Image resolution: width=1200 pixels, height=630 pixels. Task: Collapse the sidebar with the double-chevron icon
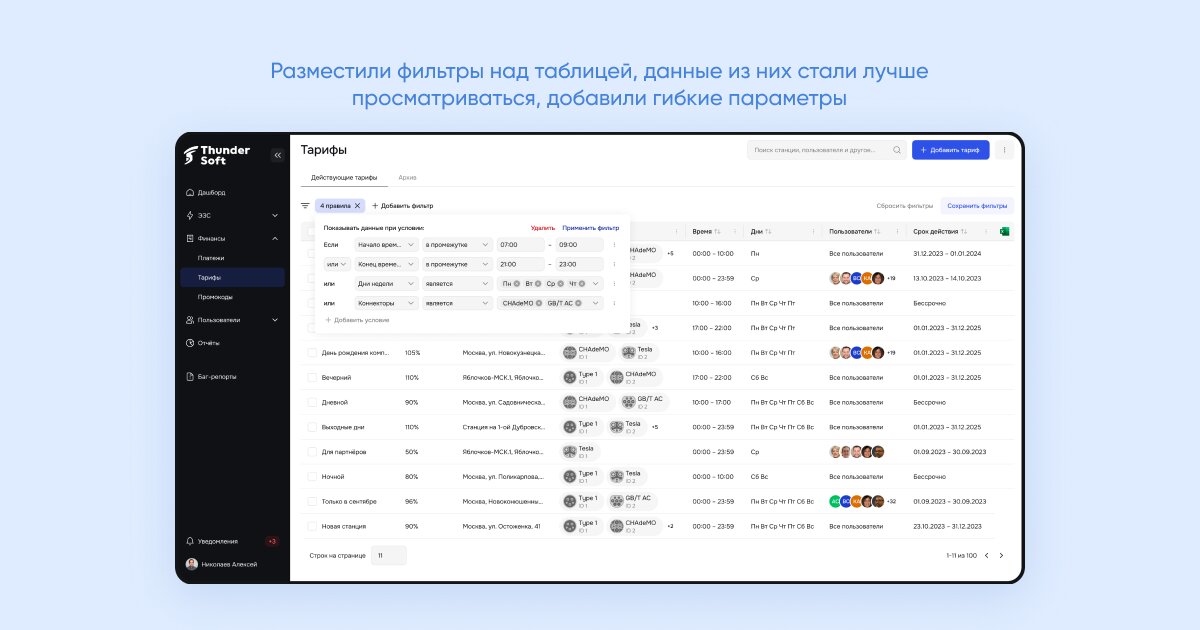pyautogui.click(x=277, y=155)
